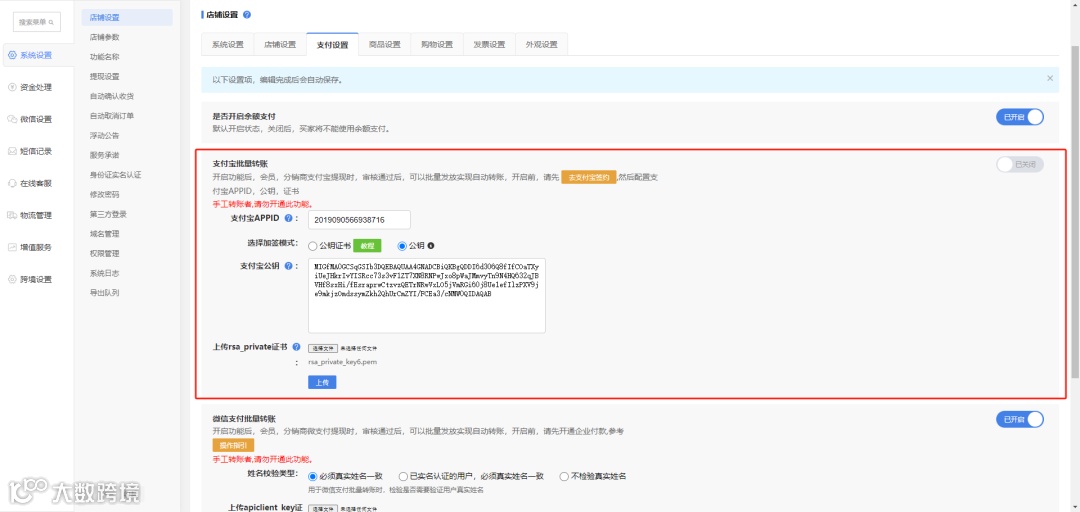The height and width of the screenshot is (512, 1080).
Task: Open 功能名称 submenu item
Action: [x=105, y=57]
